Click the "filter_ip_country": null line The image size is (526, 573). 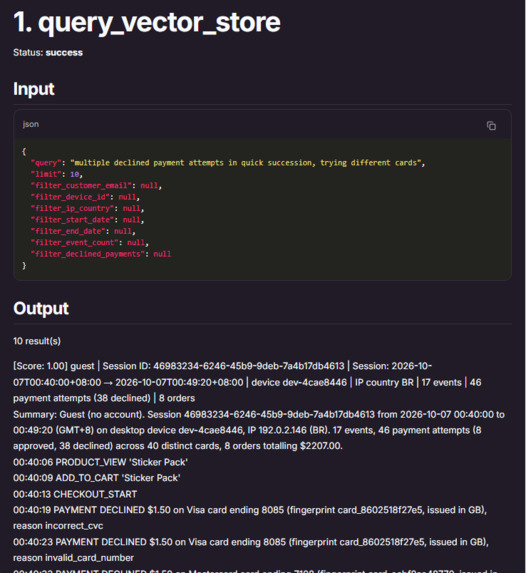point(87,208)
